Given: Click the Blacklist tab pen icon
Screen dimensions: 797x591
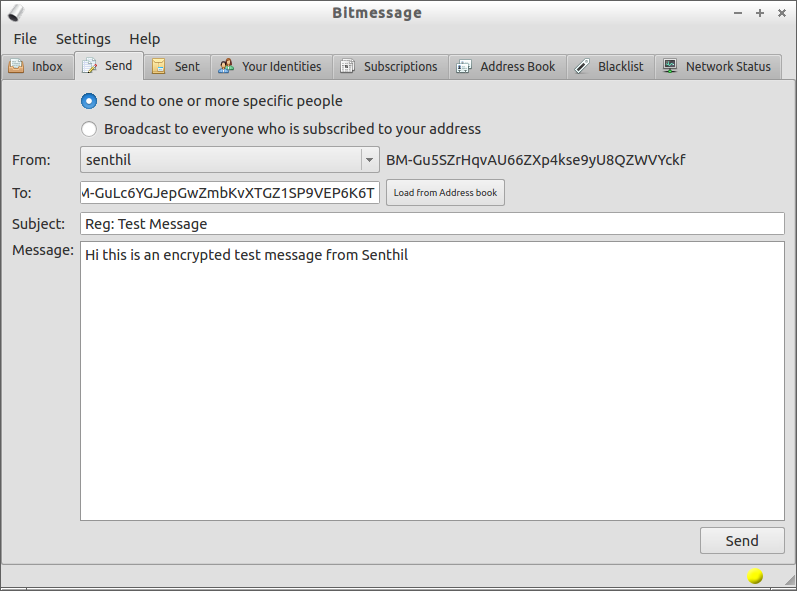Looking at the screenshot, I should pos(582,66).
